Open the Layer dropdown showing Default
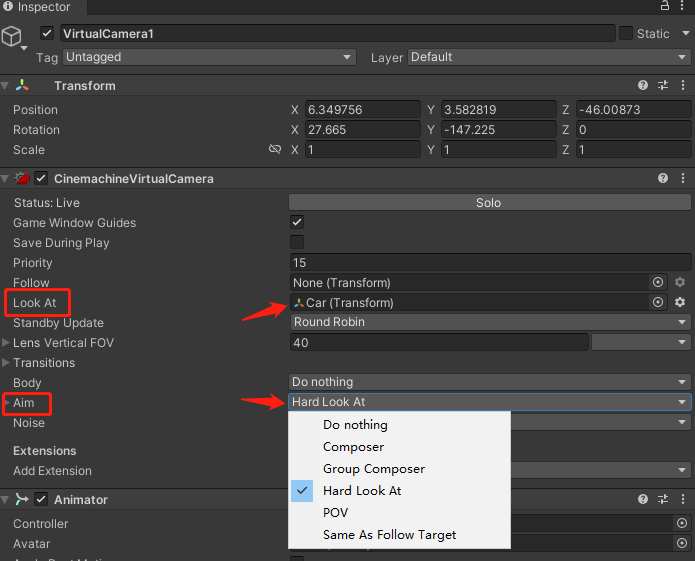The height and width of the screenshot is (561, 695). [549, 57]
